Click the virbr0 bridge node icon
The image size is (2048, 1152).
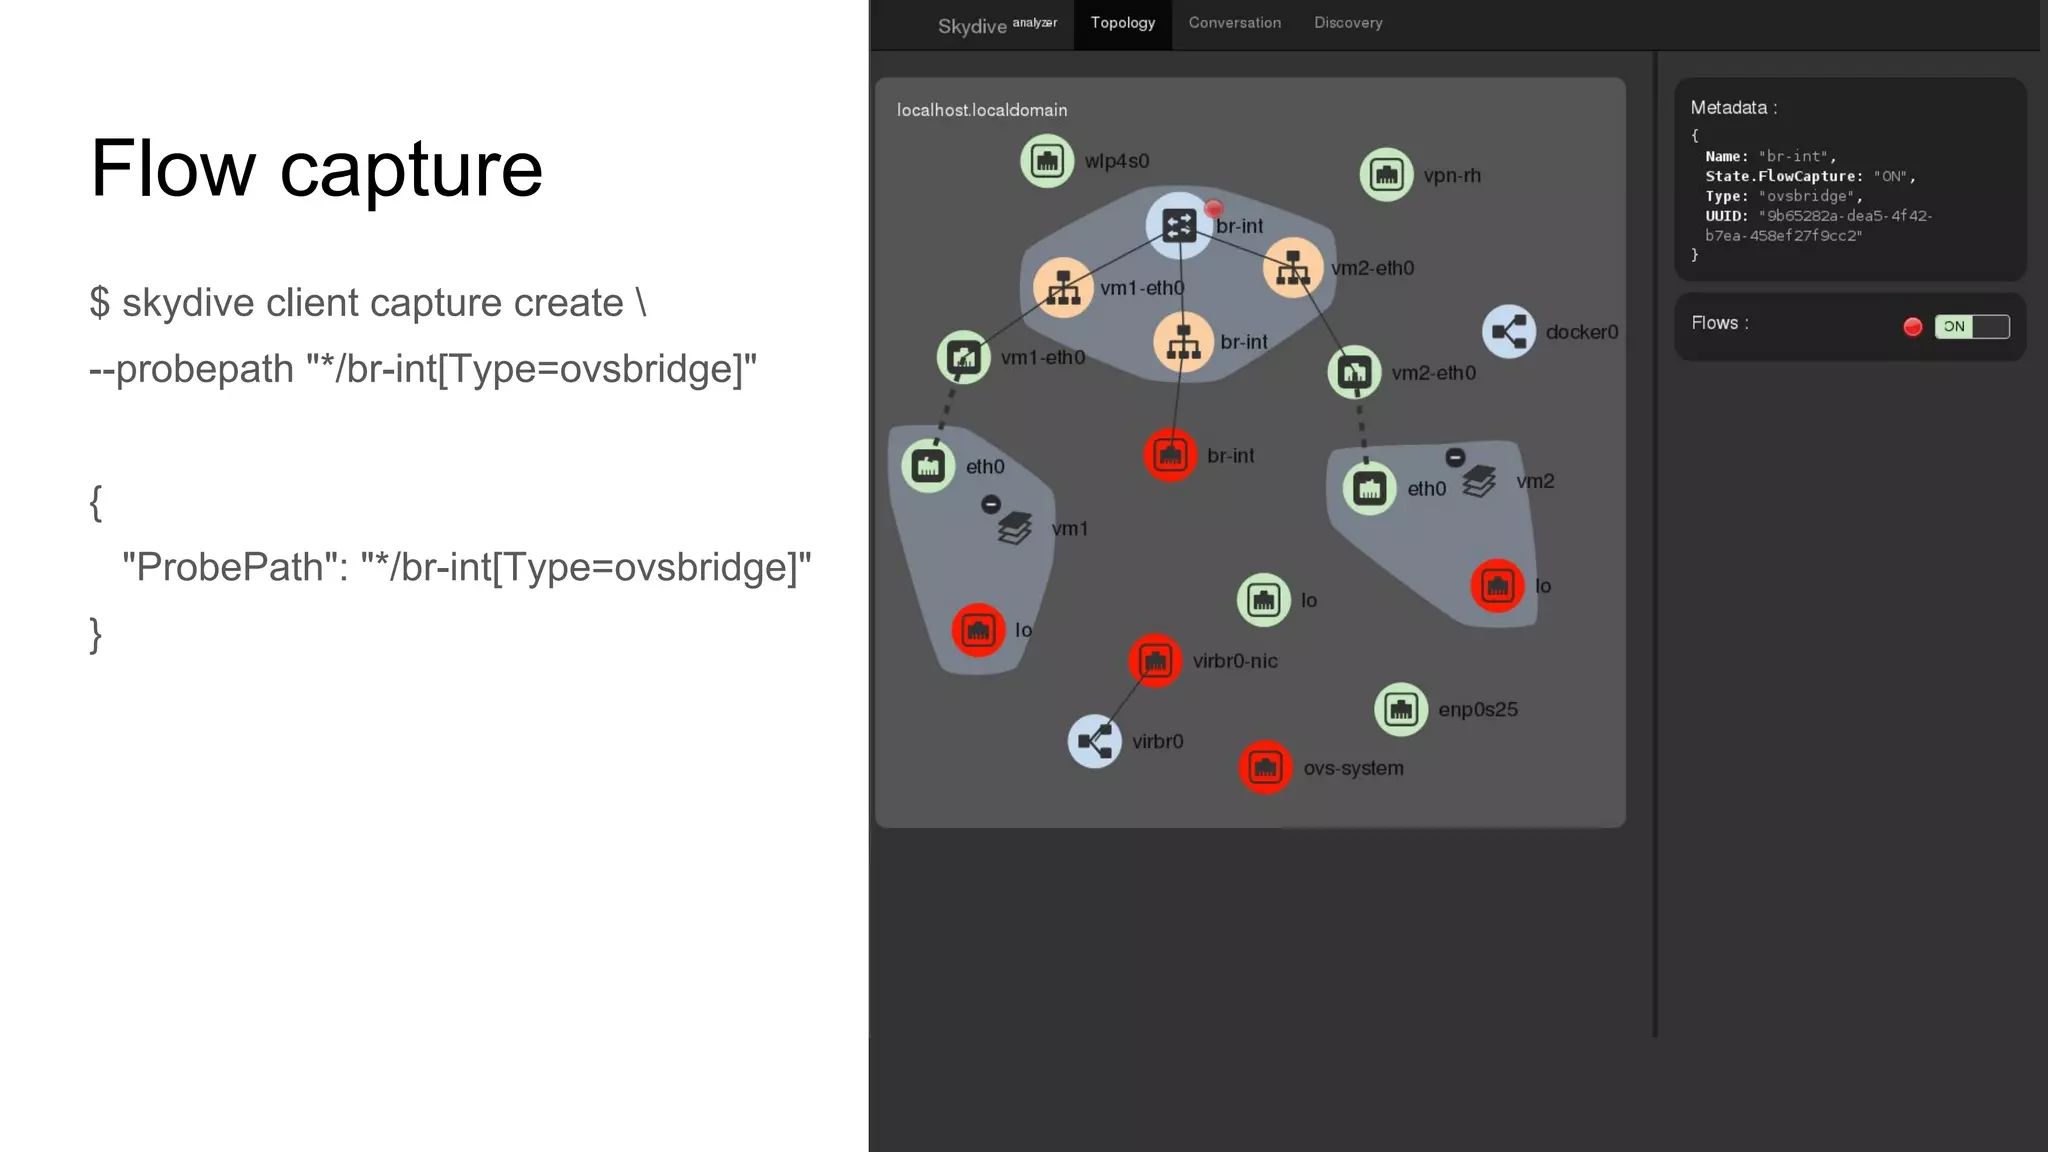[1094, 741]
